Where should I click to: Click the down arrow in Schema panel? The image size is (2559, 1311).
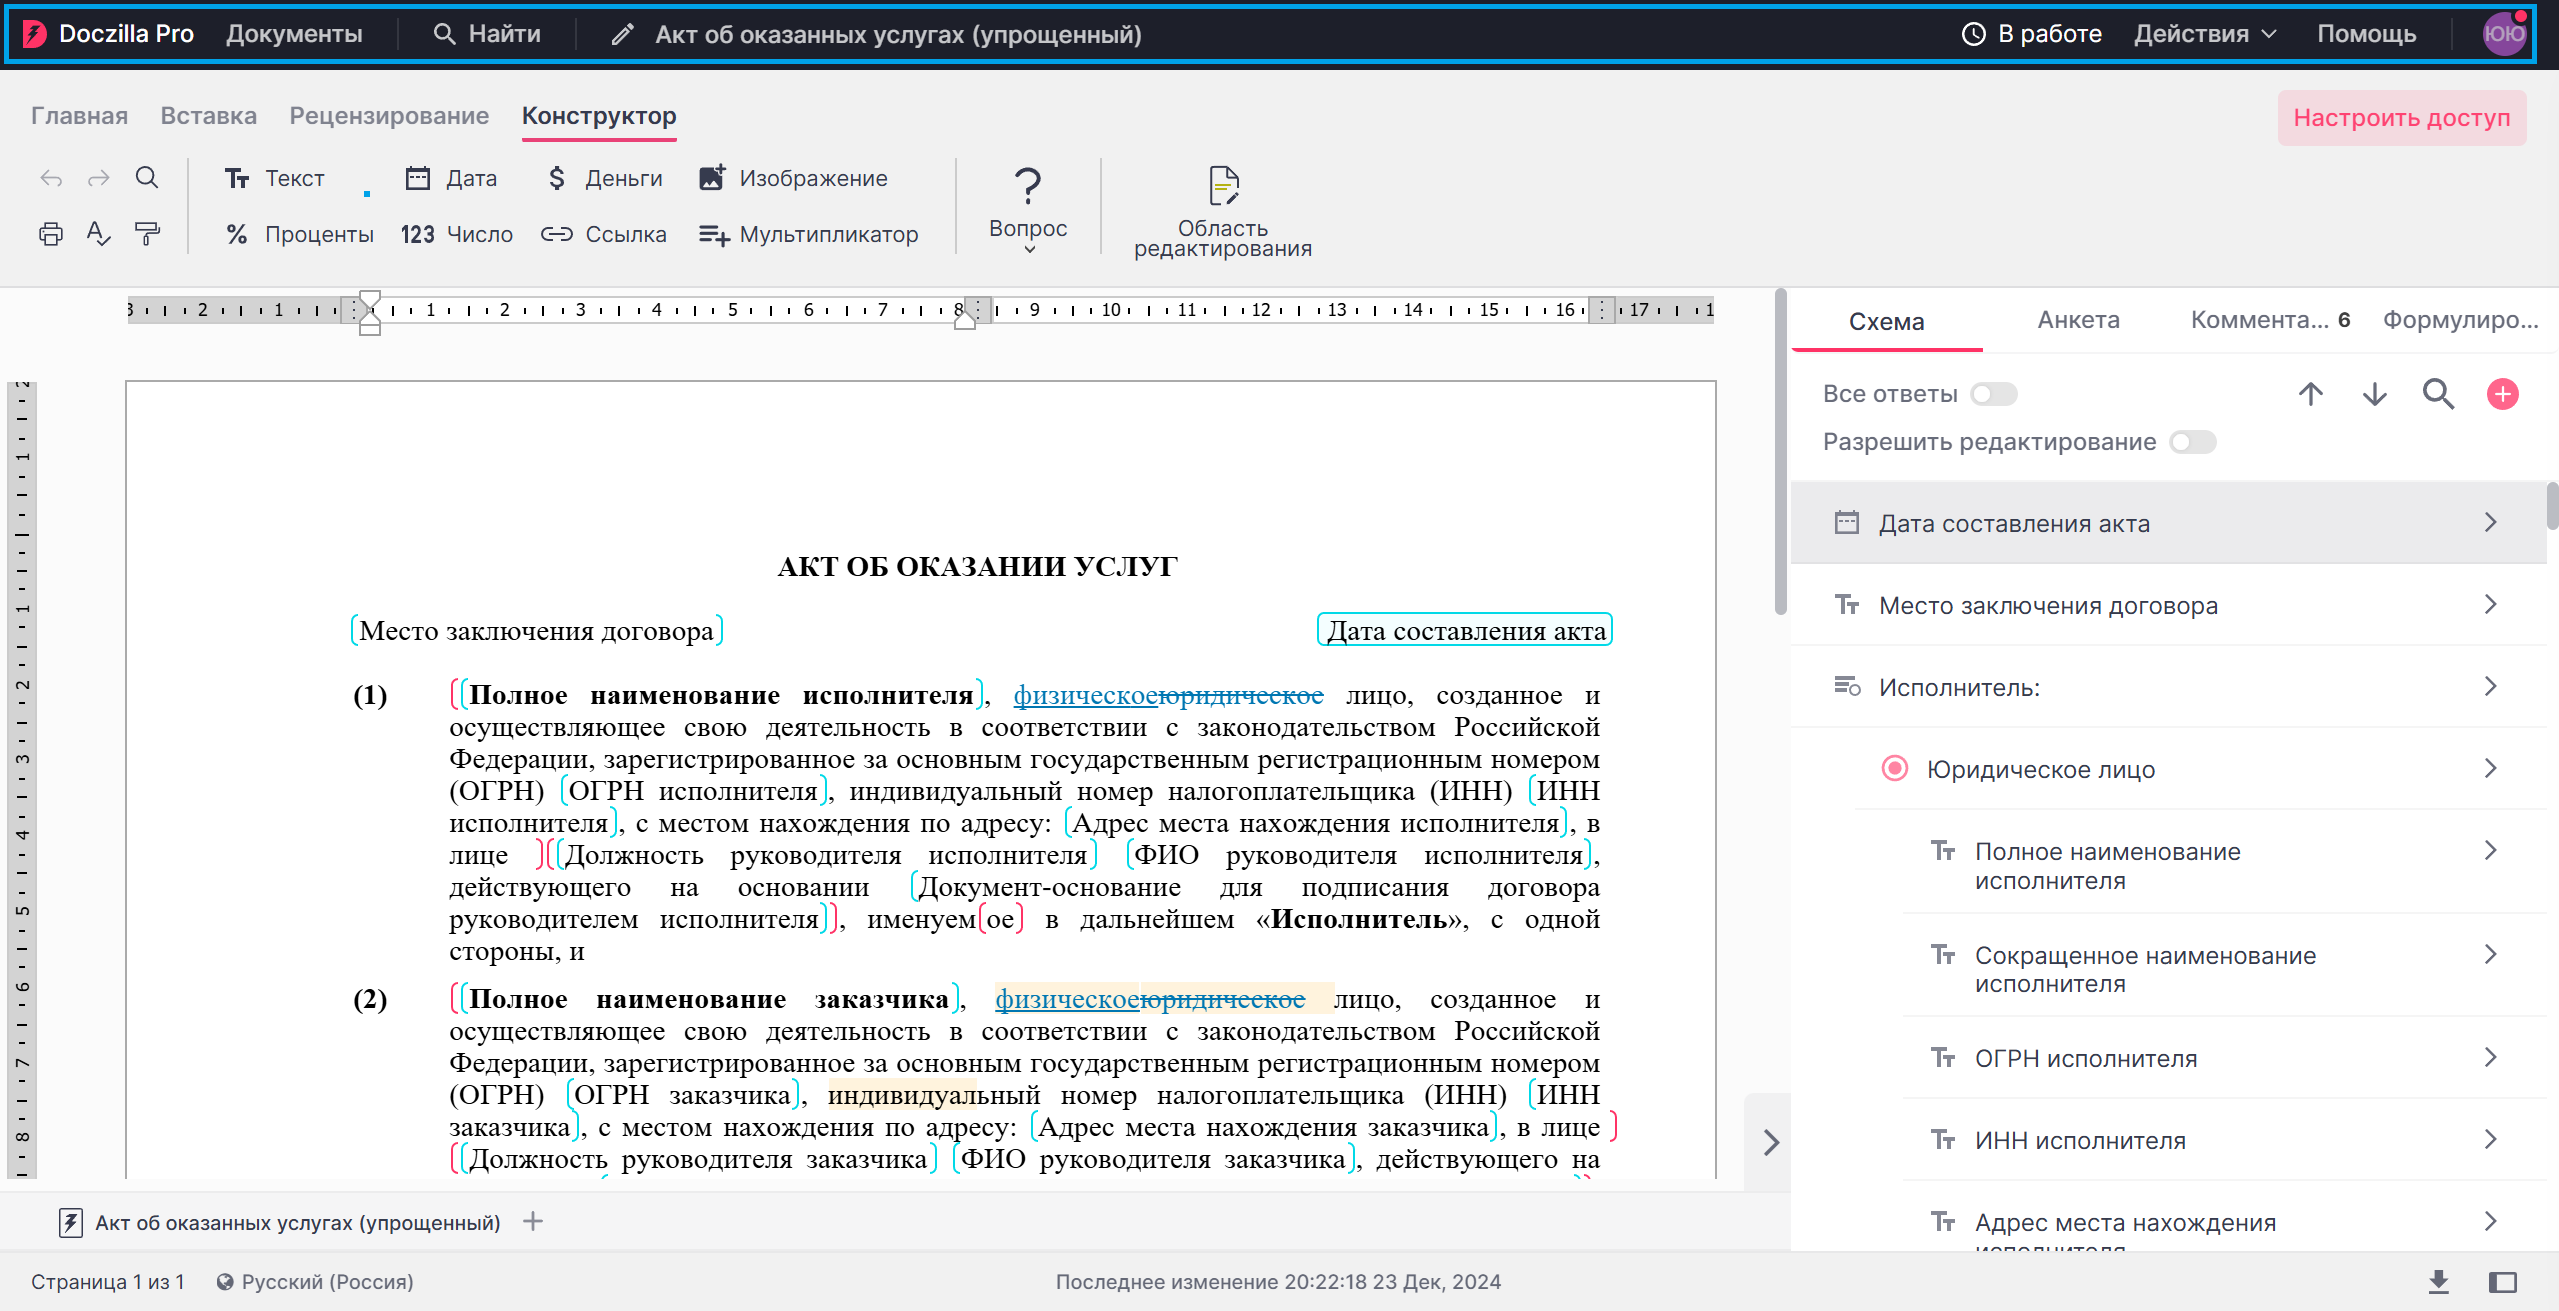tap(2374, 394)
